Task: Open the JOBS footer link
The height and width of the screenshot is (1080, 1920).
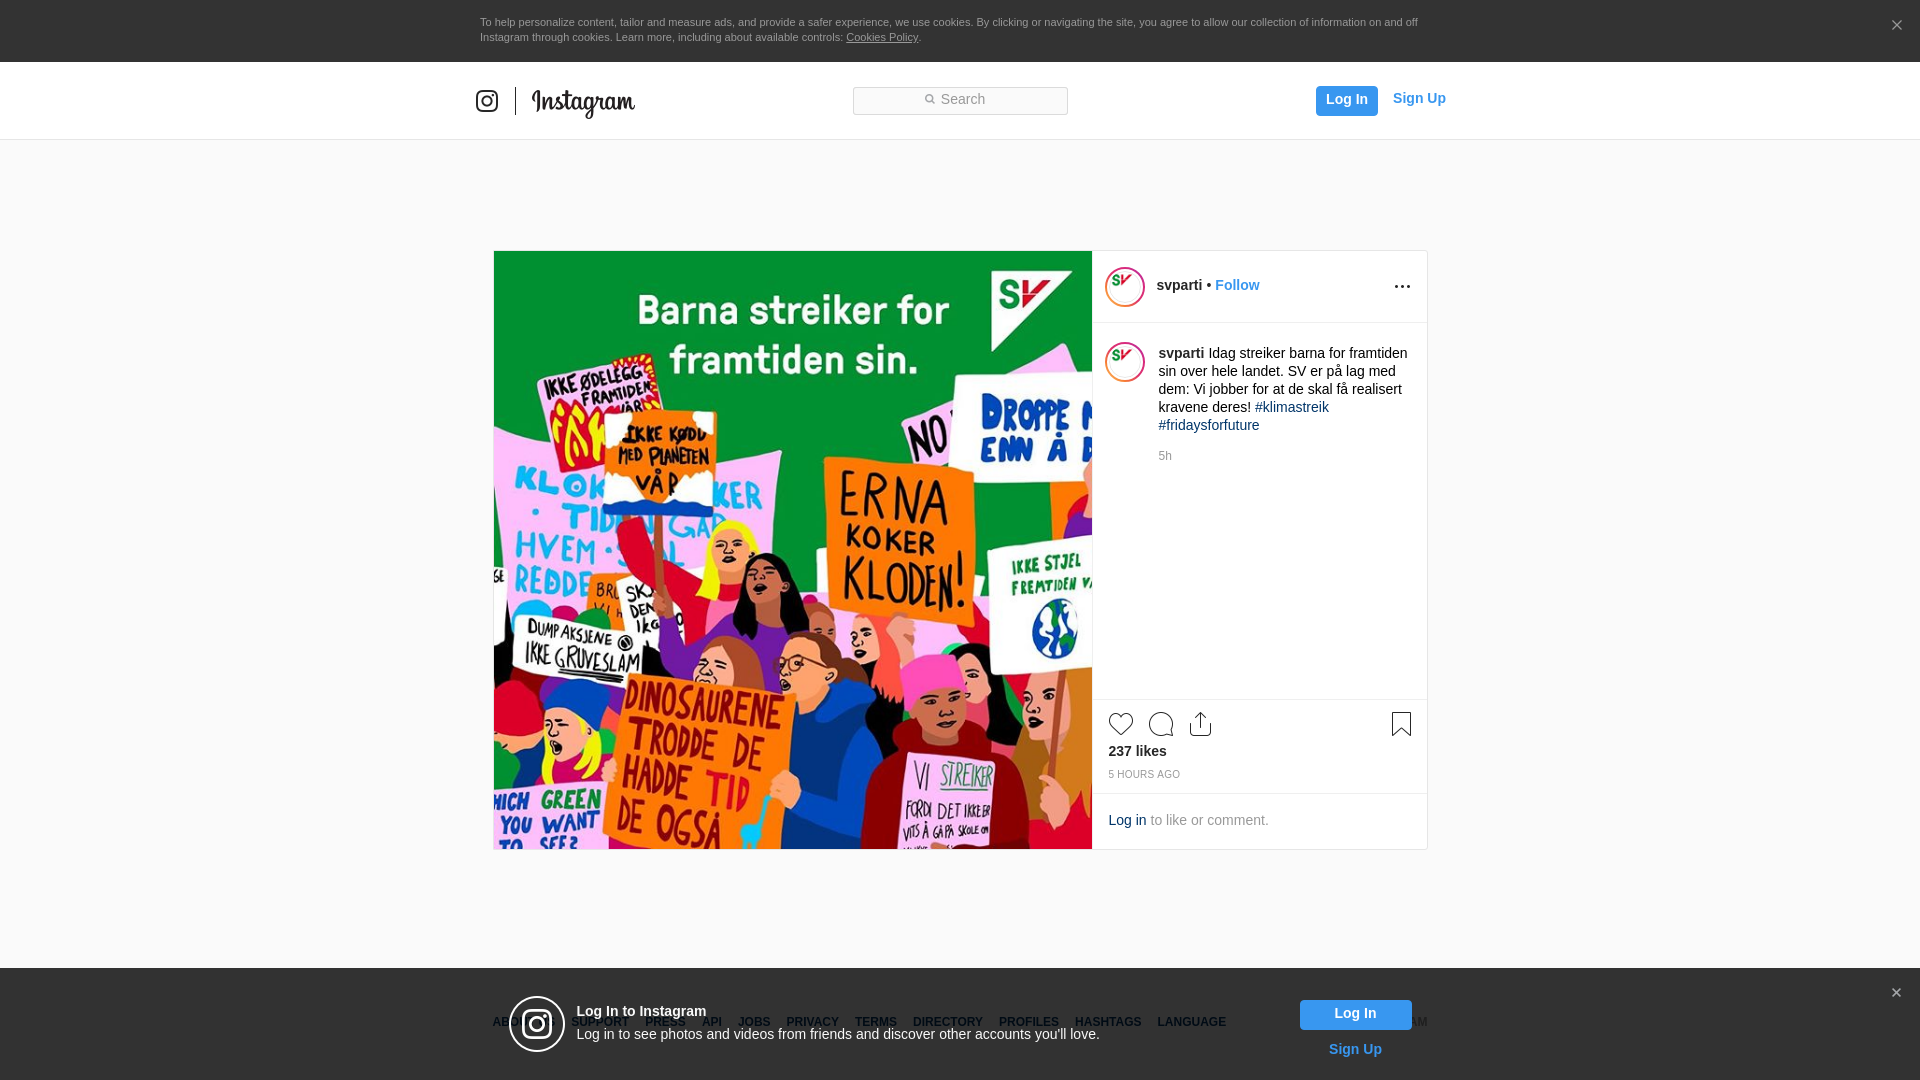Action: pyautogui.click(x=754, y=1022)
